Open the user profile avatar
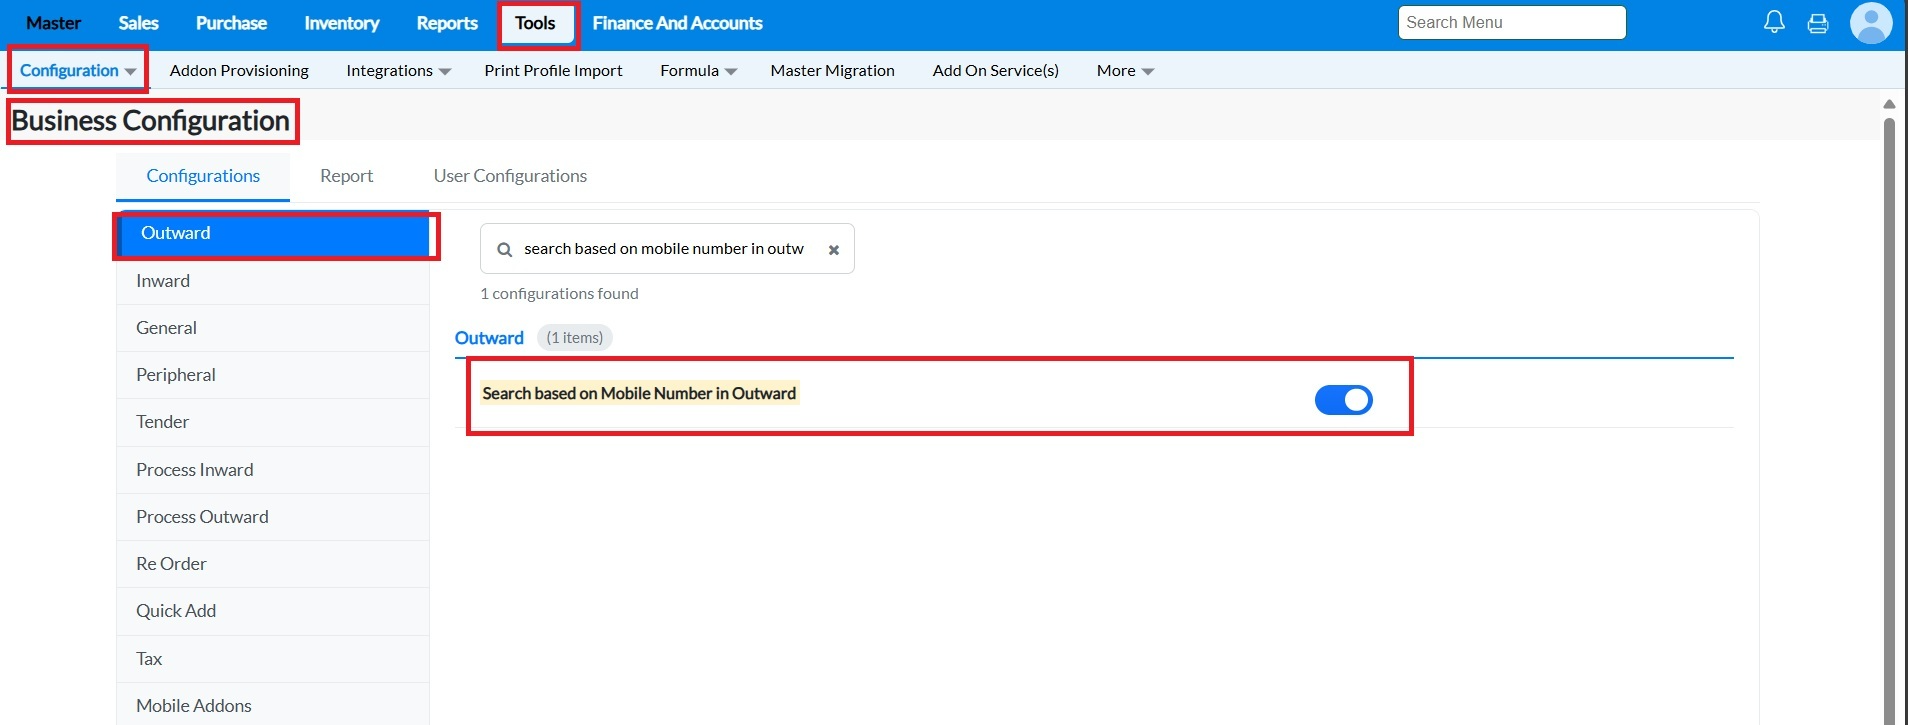This screenshot has width=1908, height=725. pyautogui.click(x=1870, y=23)
